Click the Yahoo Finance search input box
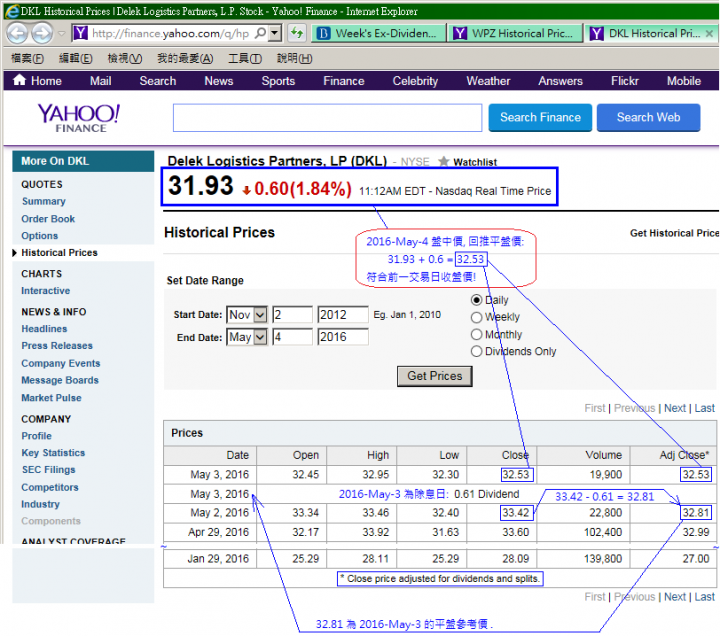This screenshot has width=720, height=636. pyautogui.click(x=327, y=118)
